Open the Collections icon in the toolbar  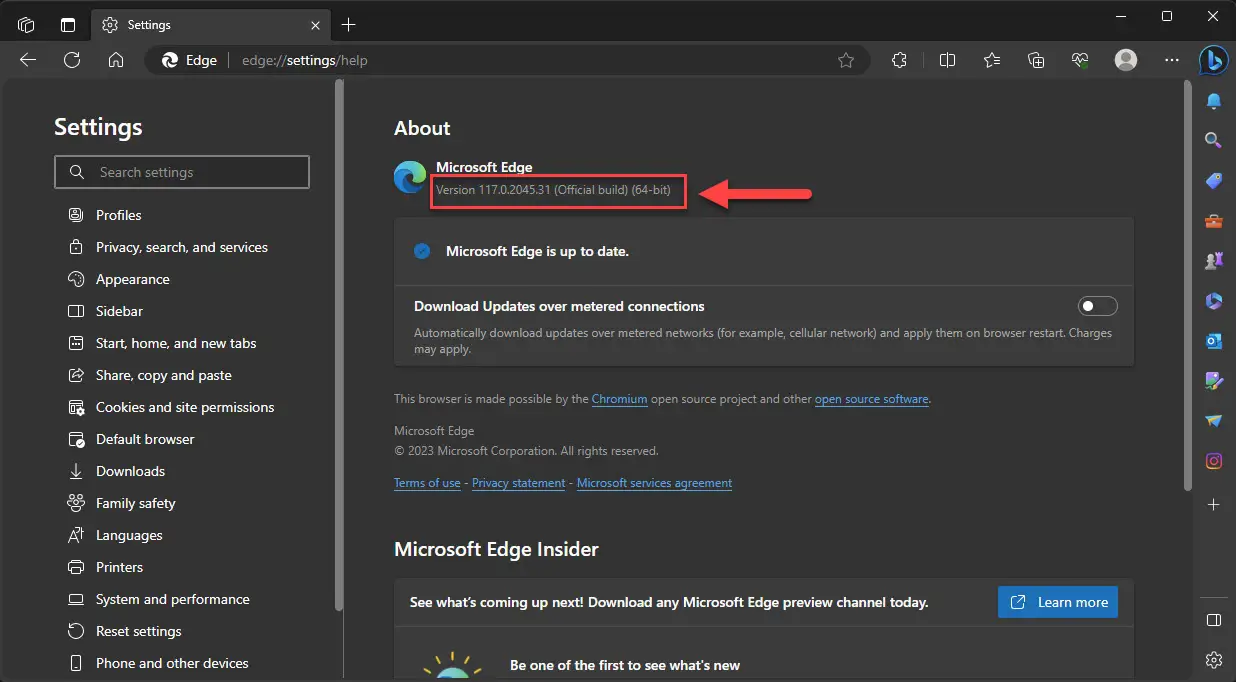coord(1036,60)
